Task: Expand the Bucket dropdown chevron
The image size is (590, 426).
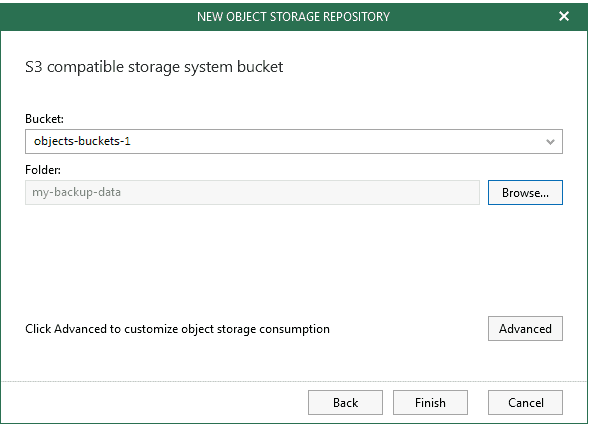Action: point(550,142)
